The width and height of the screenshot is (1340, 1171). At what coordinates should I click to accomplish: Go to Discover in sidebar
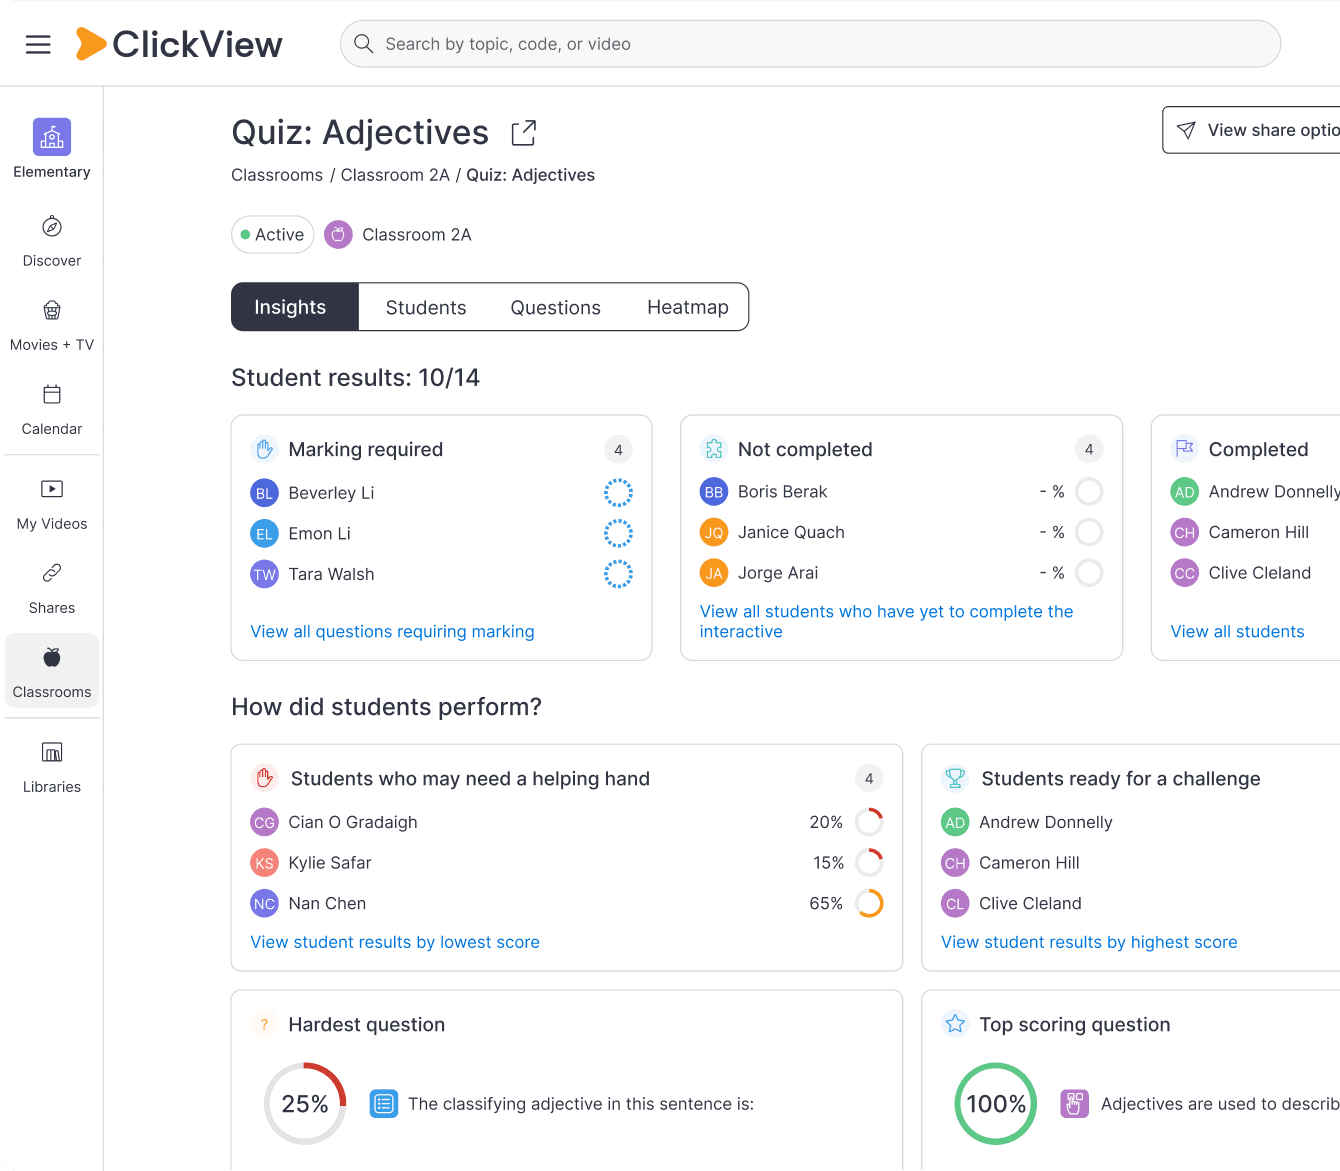[52, 241]
